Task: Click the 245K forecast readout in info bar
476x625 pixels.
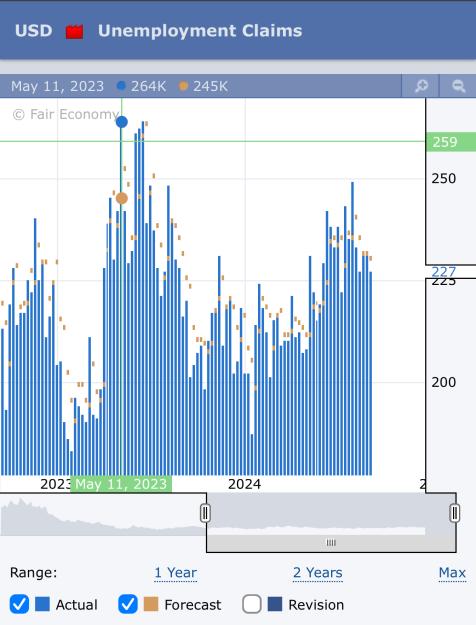Action: pyautogui.click(x=210, y=86)
